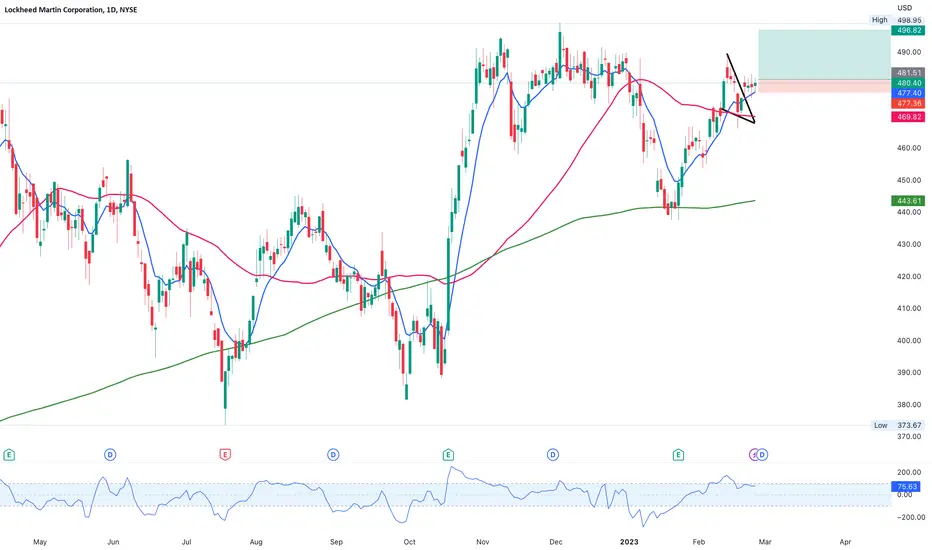Viewport: 932px width, 550px height.
Task: Open the green earnings marker in October
Action: pyautogui.click(x=448, y=455)
